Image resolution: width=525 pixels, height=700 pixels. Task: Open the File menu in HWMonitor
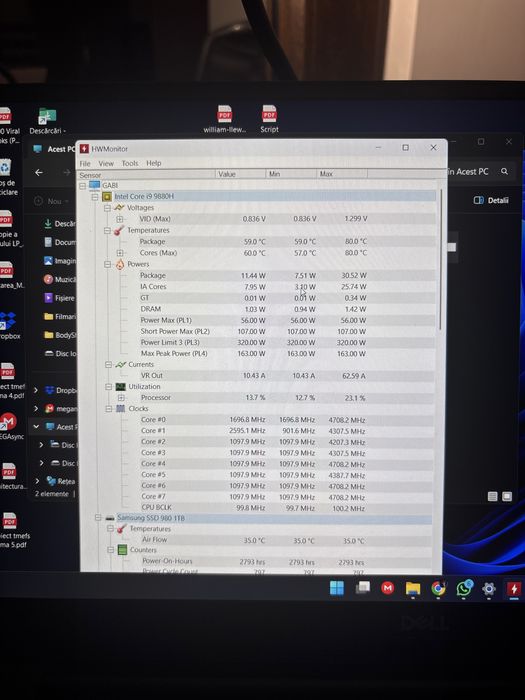85,163
